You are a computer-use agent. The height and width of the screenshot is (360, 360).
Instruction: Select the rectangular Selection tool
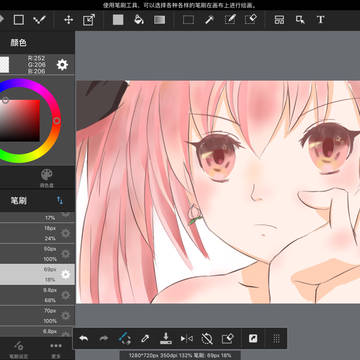[188, 20]
